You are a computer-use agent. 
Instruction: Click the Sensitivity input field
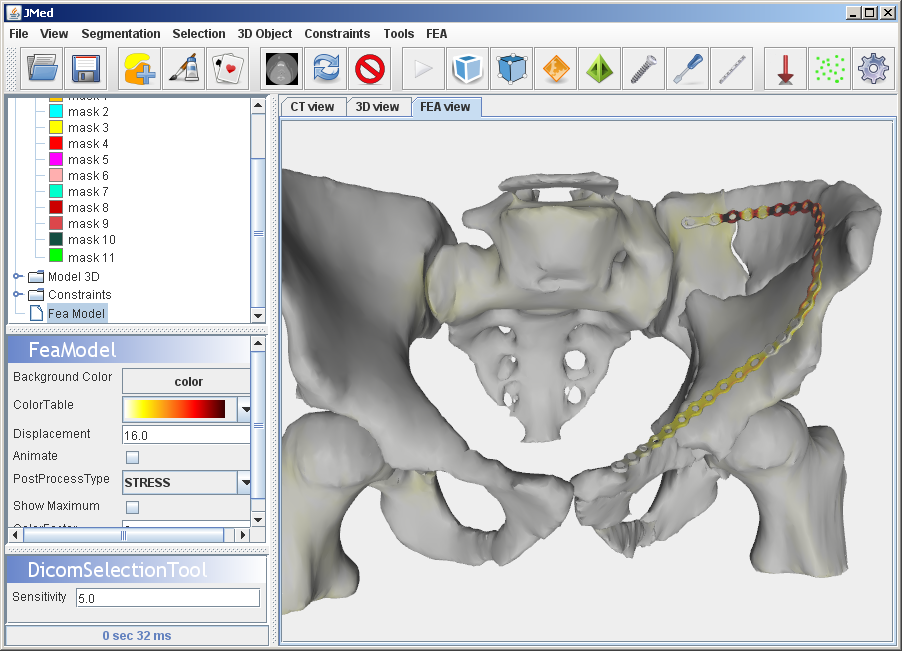pyautogui.click(x=167, y=598)
